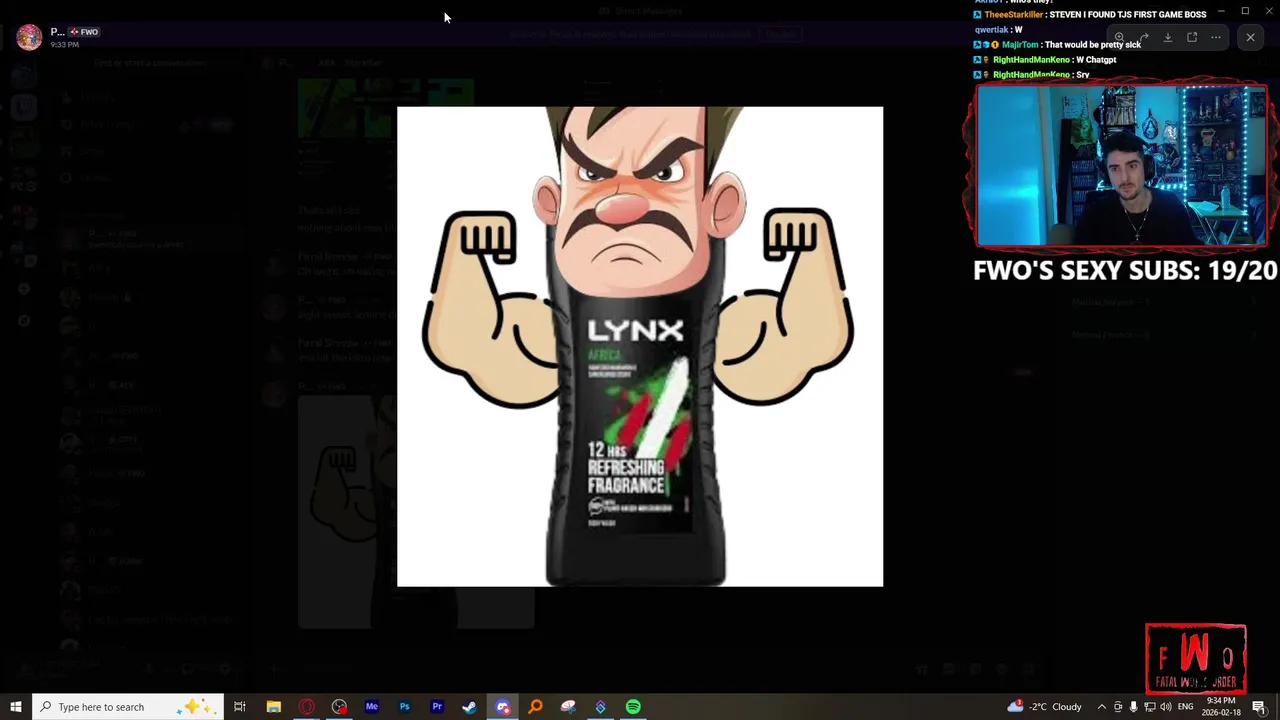
Task: Click the enlarged LYNX shower gel image
Action: (x=640, y=346)
